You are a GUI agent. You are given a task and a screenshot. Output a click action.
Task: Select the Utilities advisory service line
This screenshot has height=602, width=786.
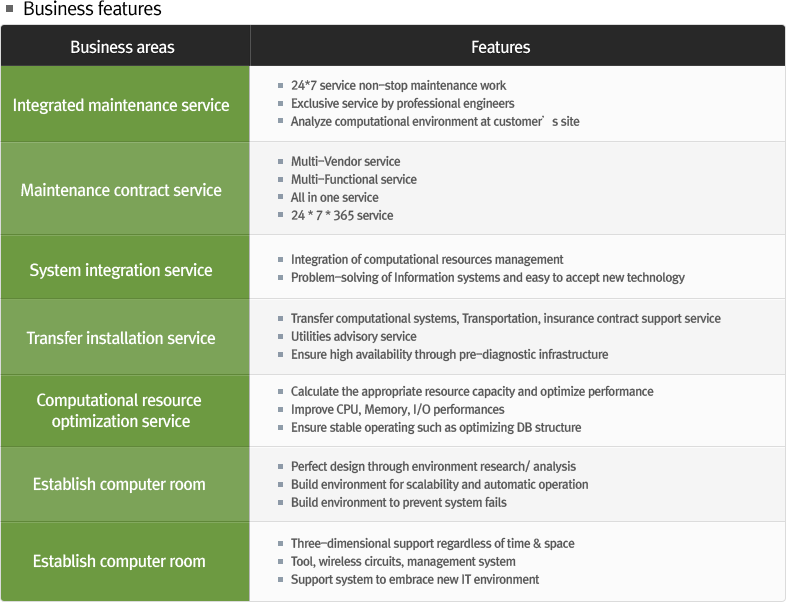point(353,337)
